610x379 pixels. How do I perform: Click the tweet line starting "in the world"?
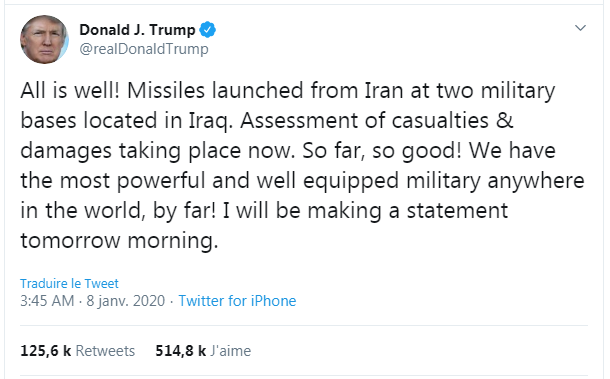point(264,211)
